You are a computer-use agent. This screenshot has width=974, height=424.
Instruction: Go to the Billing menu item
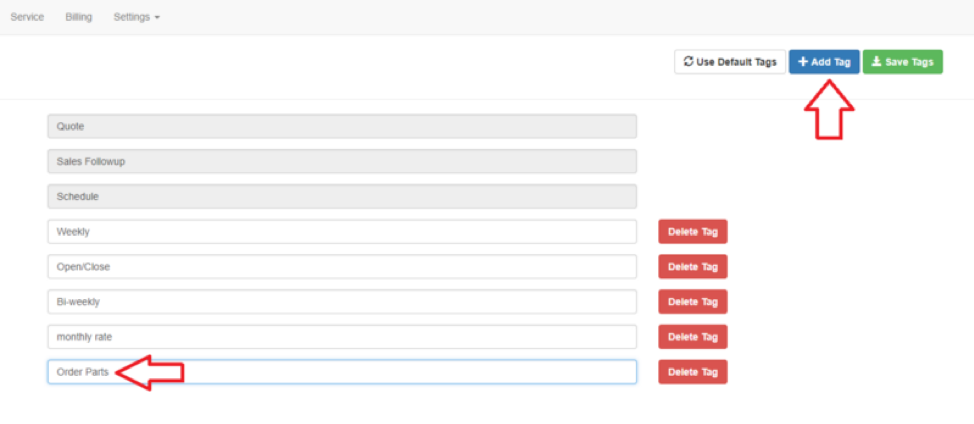click(x=79, y=17)
